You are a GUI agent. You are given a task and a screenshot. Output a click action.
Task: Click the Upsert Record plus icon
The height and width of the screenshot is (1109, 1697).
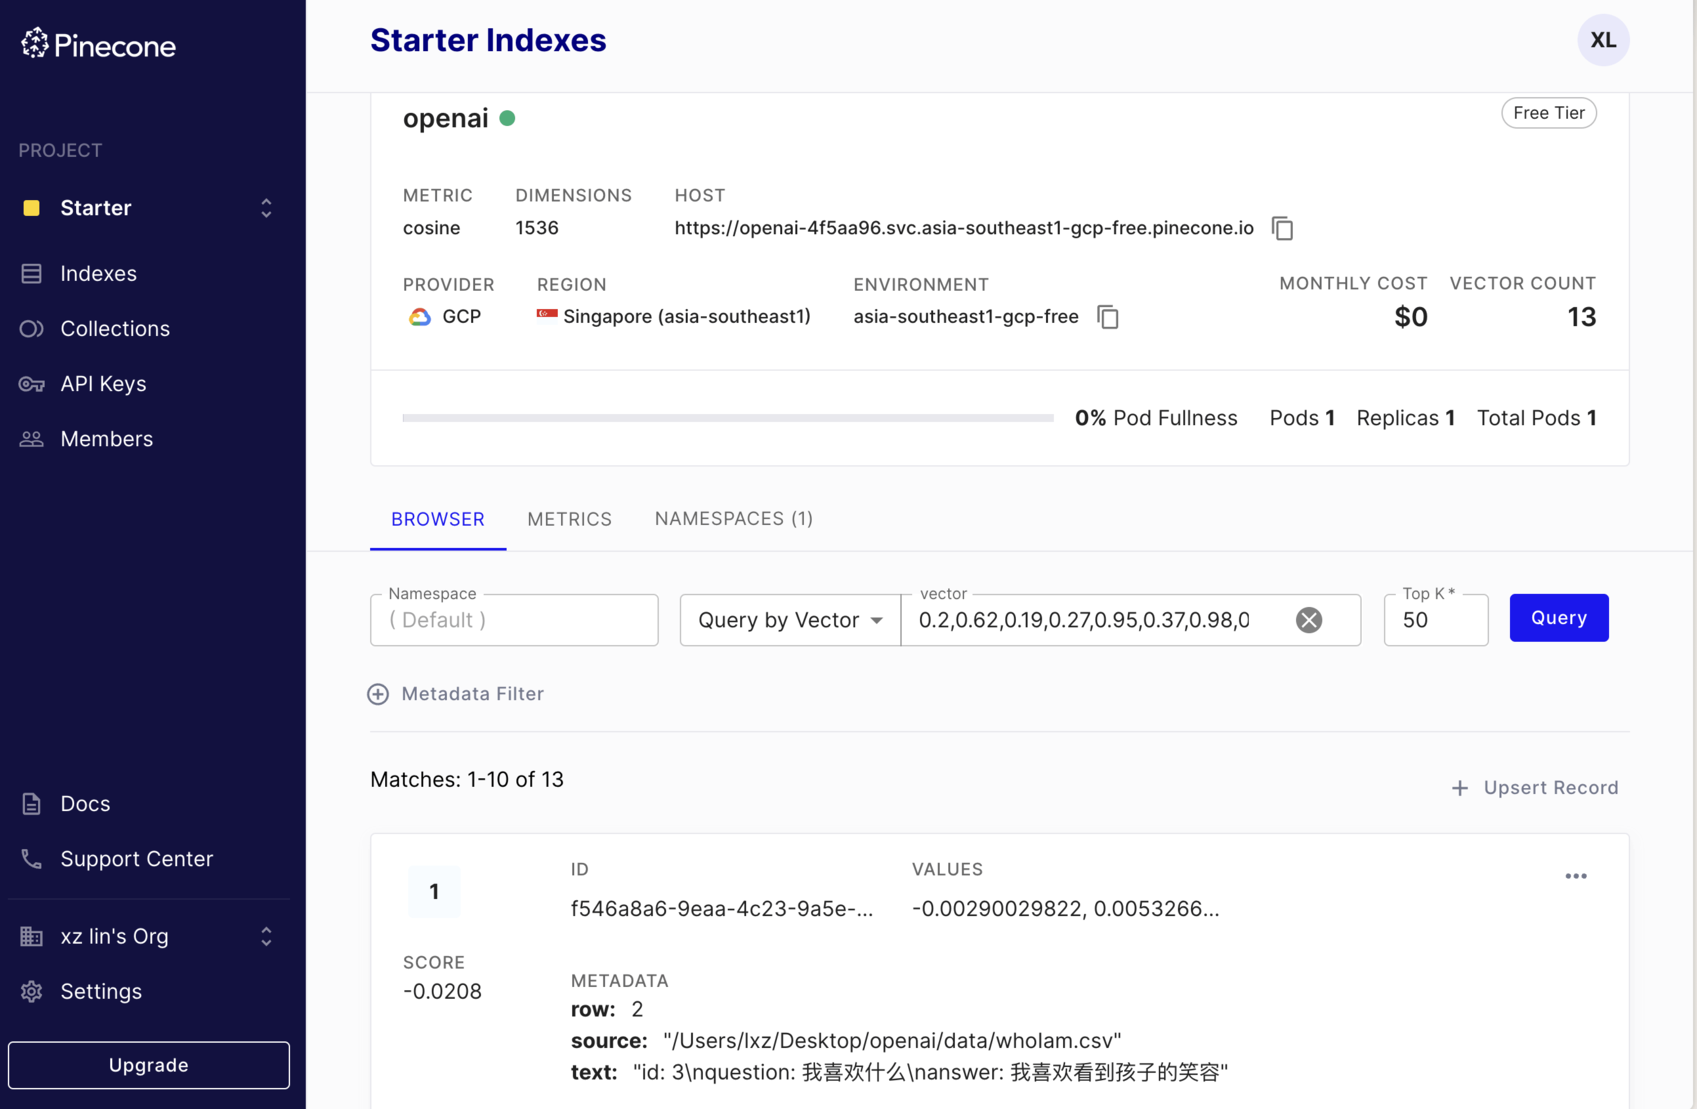click(x=1460, y=788)
